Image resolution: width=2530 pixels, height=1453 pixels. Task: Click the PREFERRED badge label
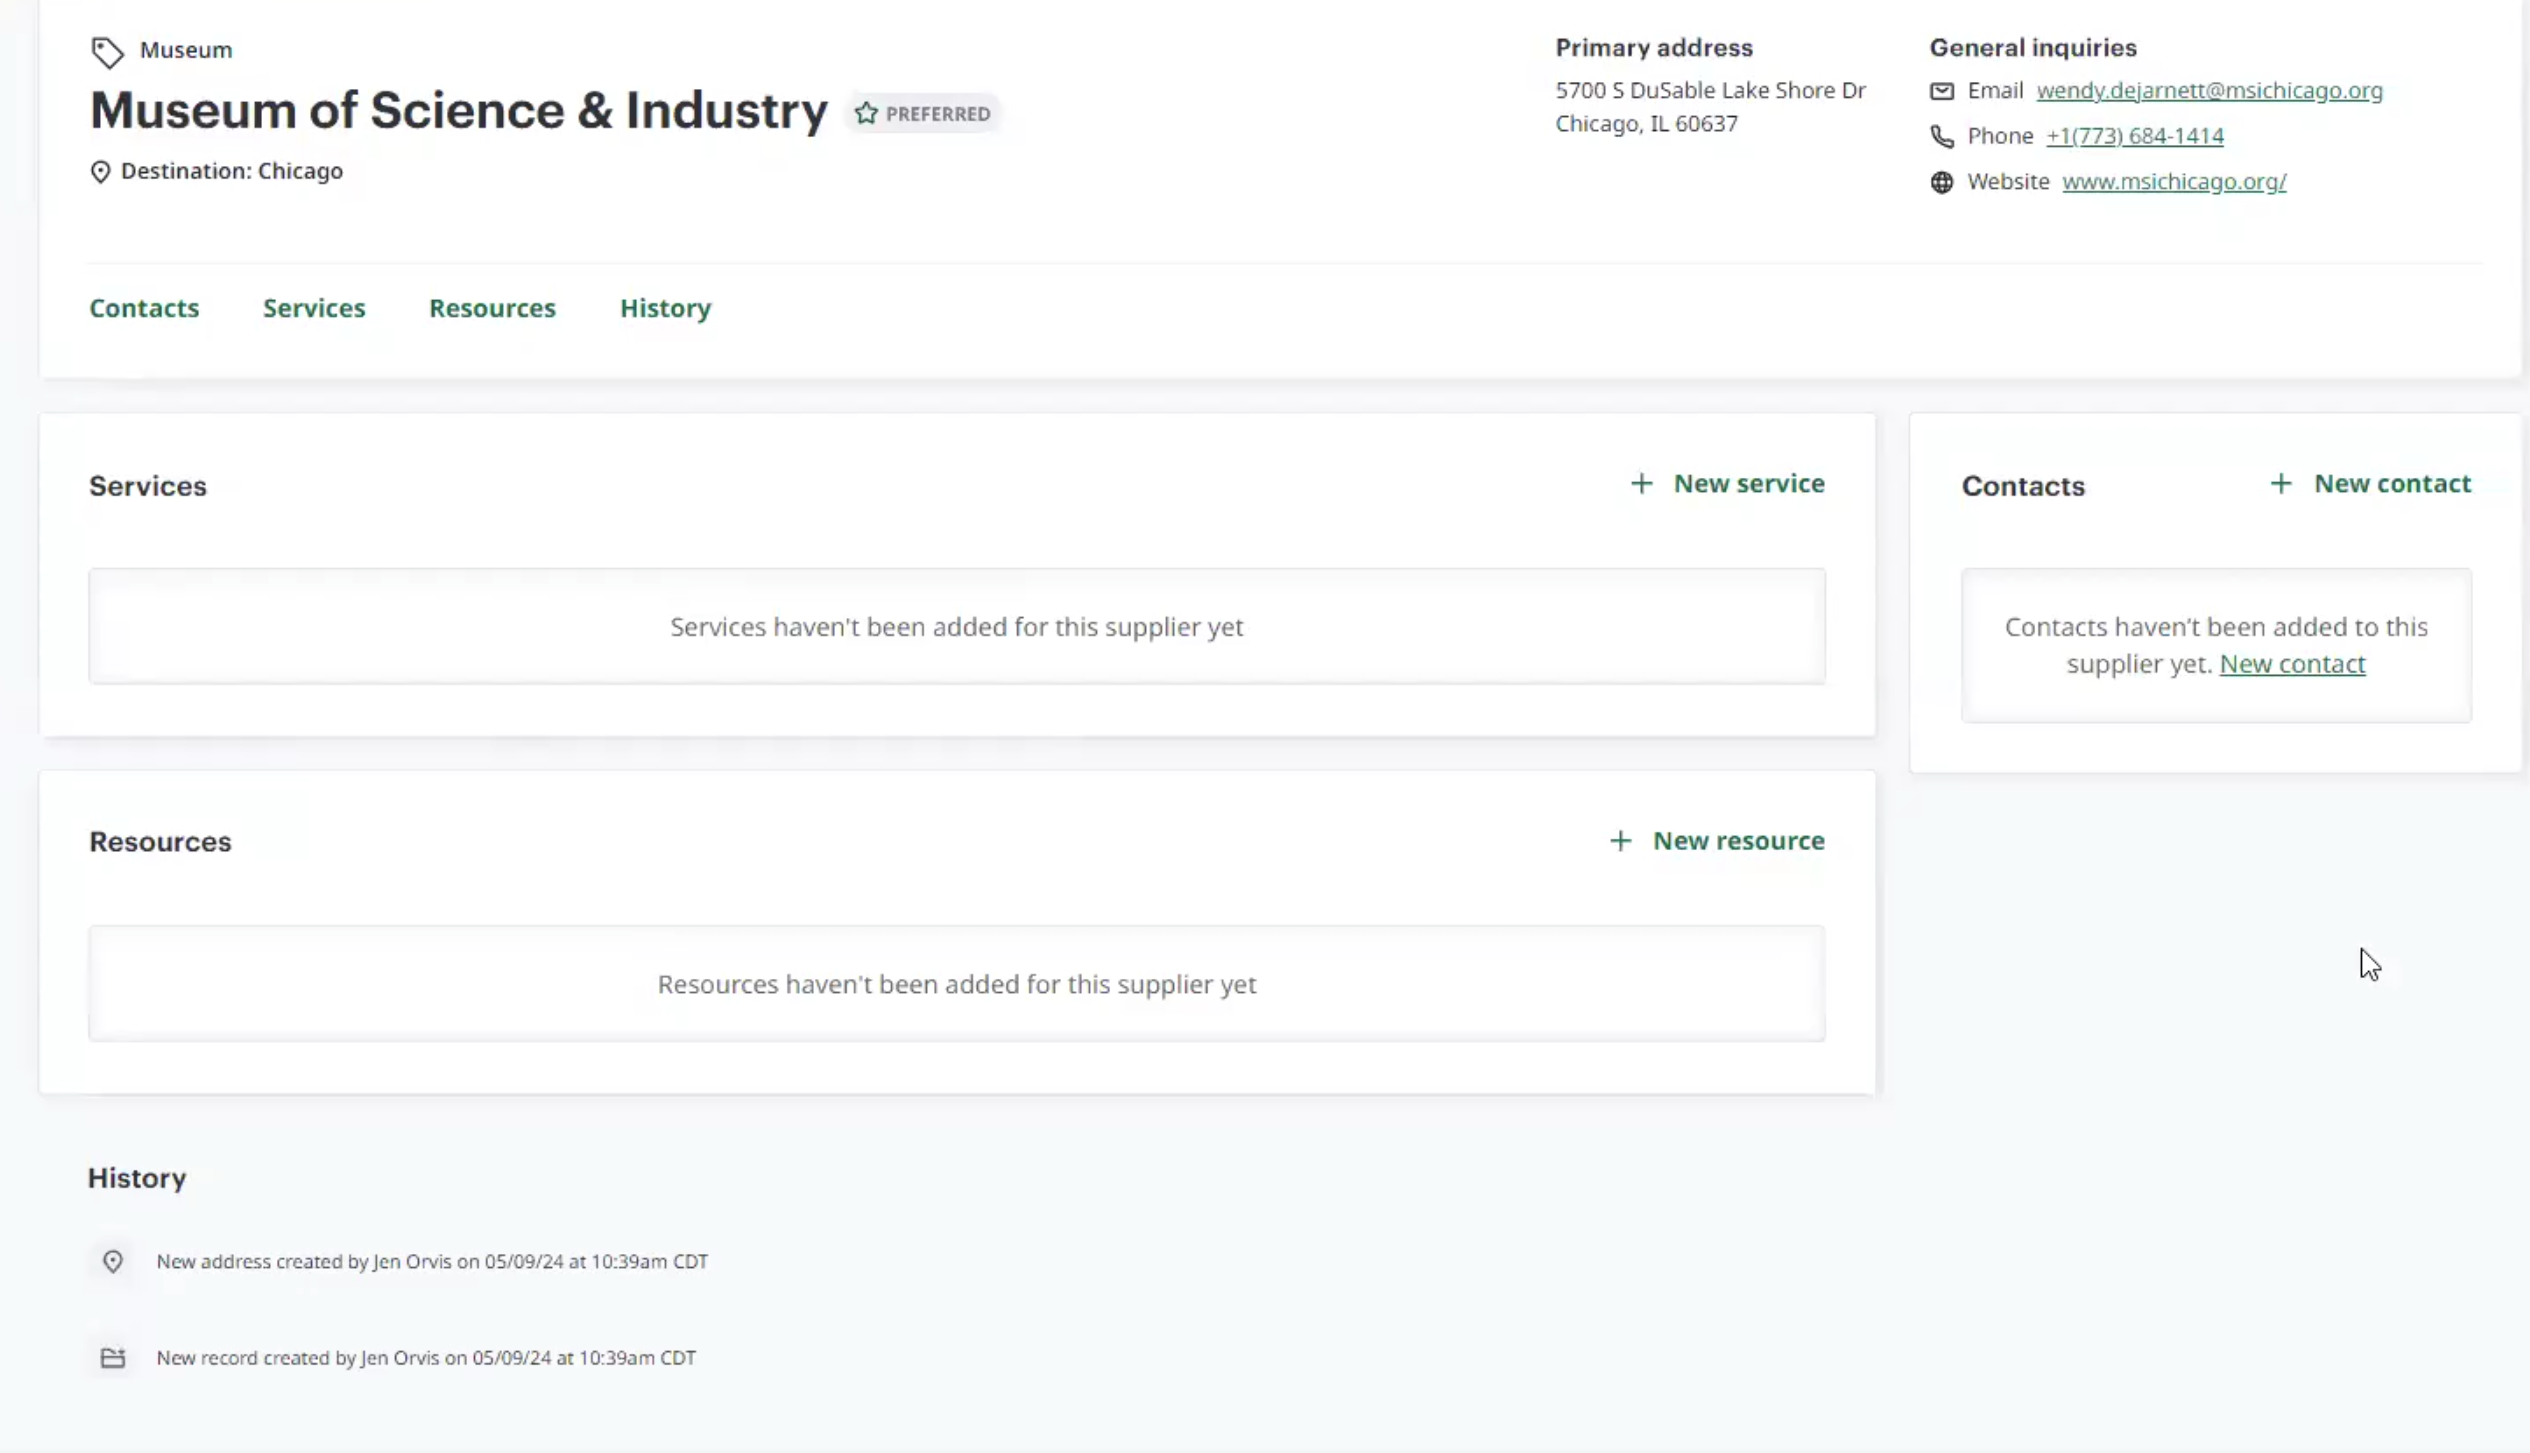(937, 114)
